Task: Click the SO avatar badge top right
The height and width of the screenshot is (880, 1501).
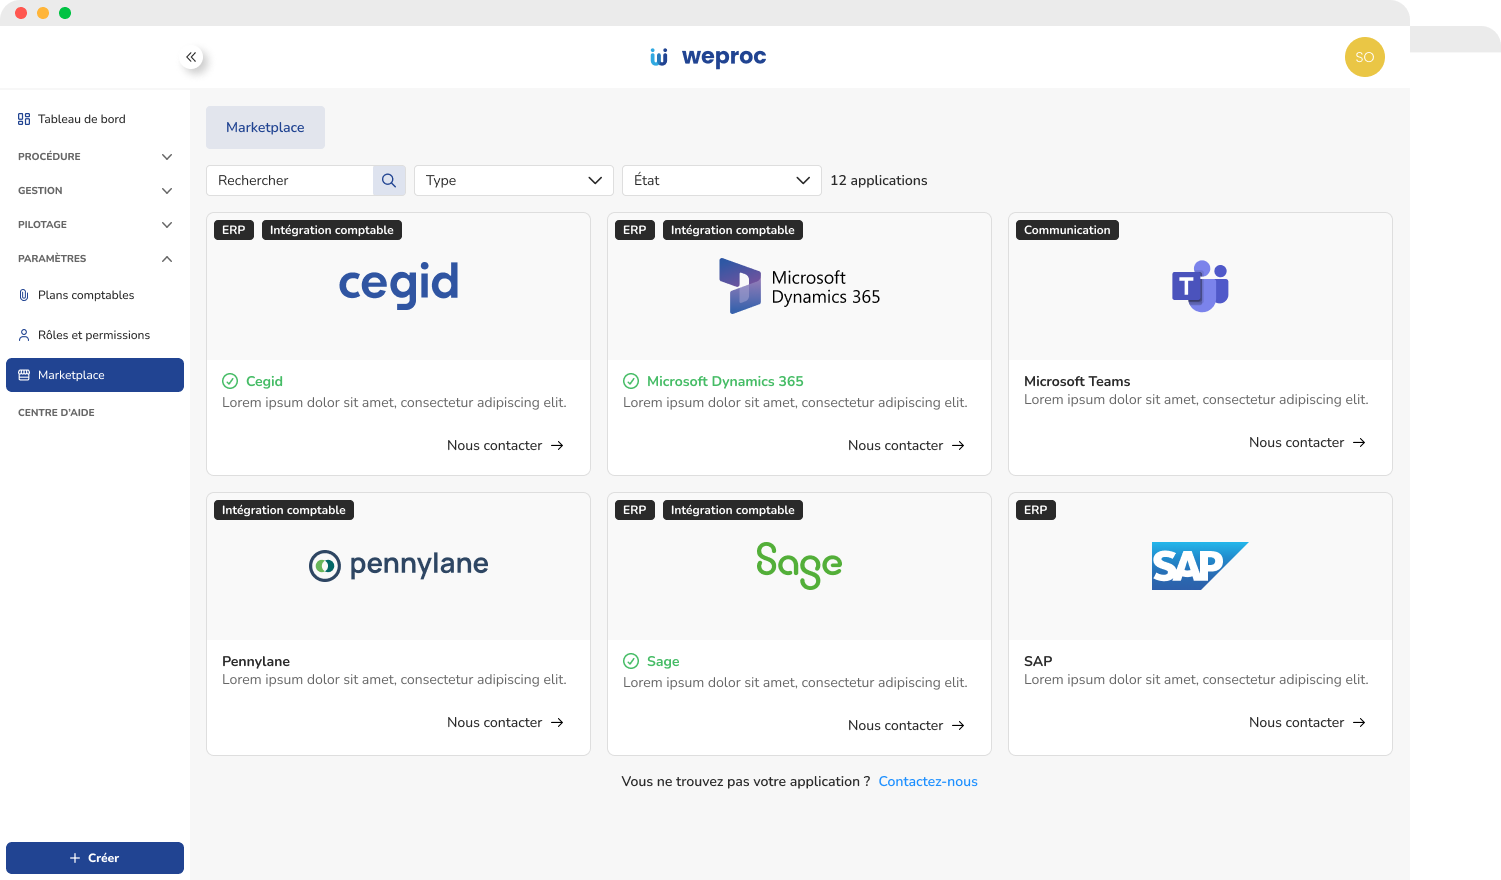Action: (1365, 57)
